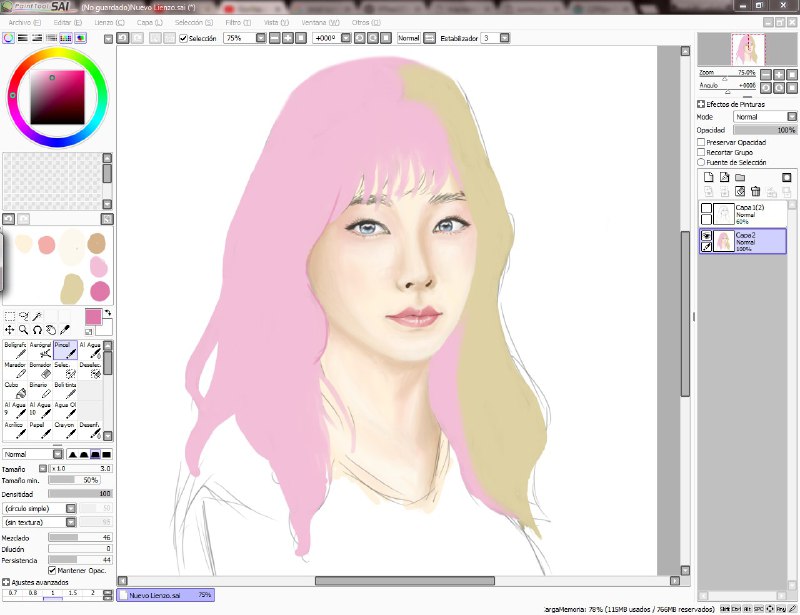The height and width of the screenshot is (615, 800).
Task: Undo last action in toolbar
Action: 123,38
